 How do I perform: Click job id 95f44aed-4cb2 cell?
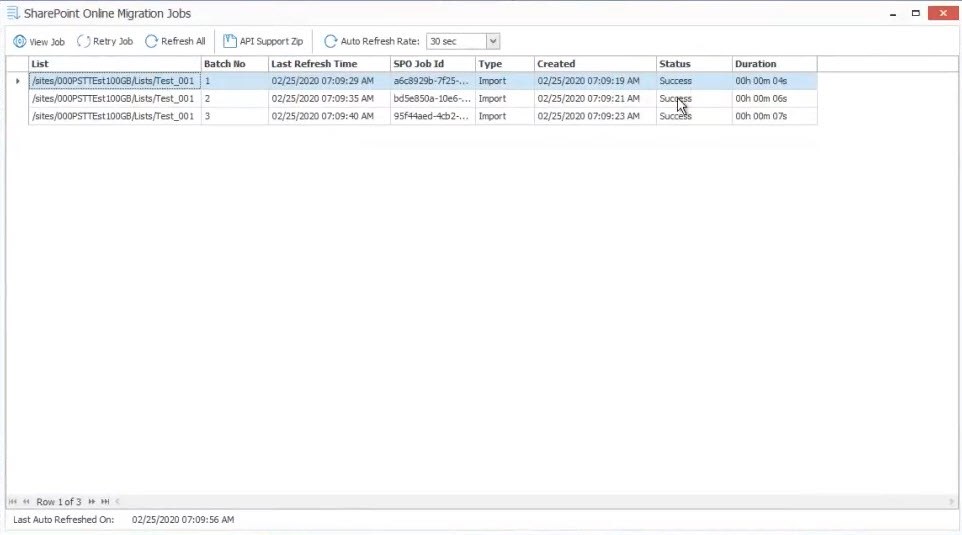pyautogui.click(x=433, y=116)
